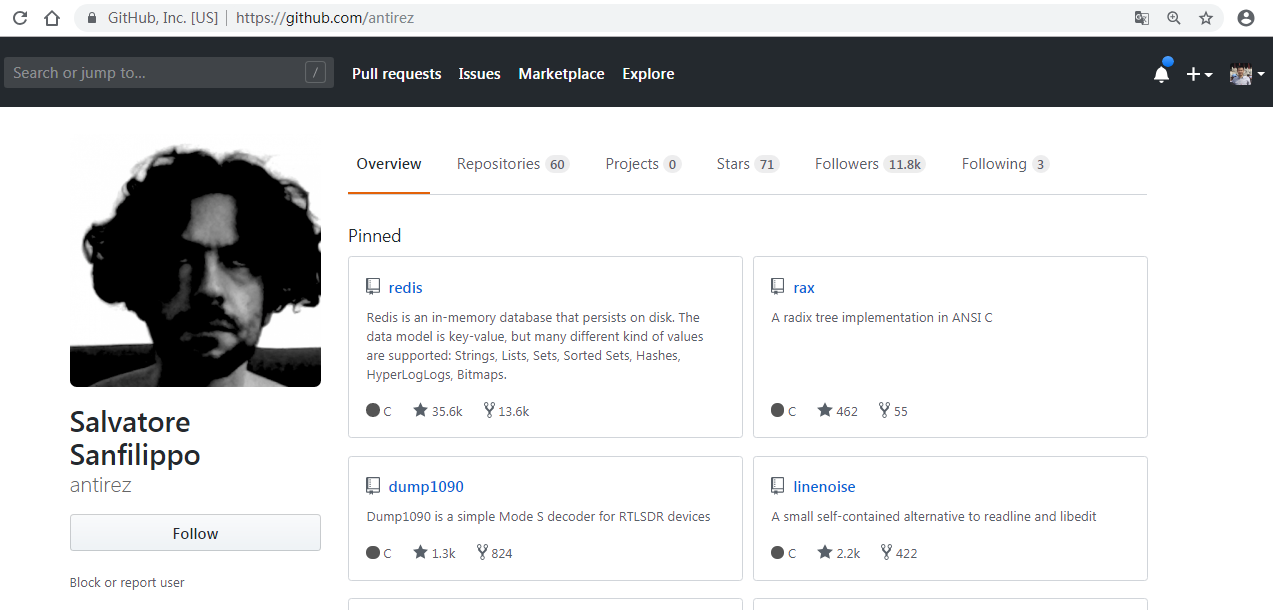
Task: Open Marketplace in the header
Action: click(x=561, y=74)
